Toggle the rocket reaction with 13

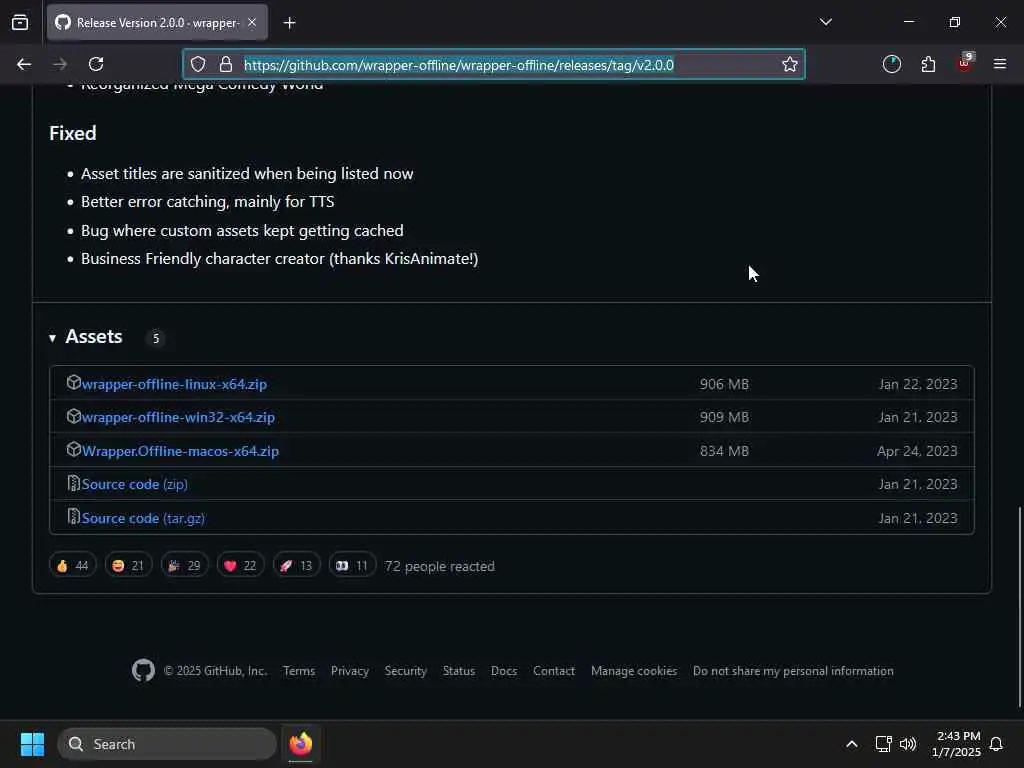[296, 566]
